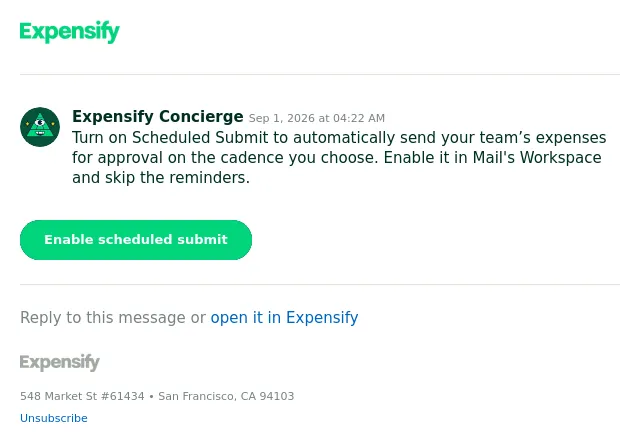Image resolution: width=640 pixels, height=446 pixels.
Task: Open the Concierge pyramid avatar
Action: (x=40, y=127)
